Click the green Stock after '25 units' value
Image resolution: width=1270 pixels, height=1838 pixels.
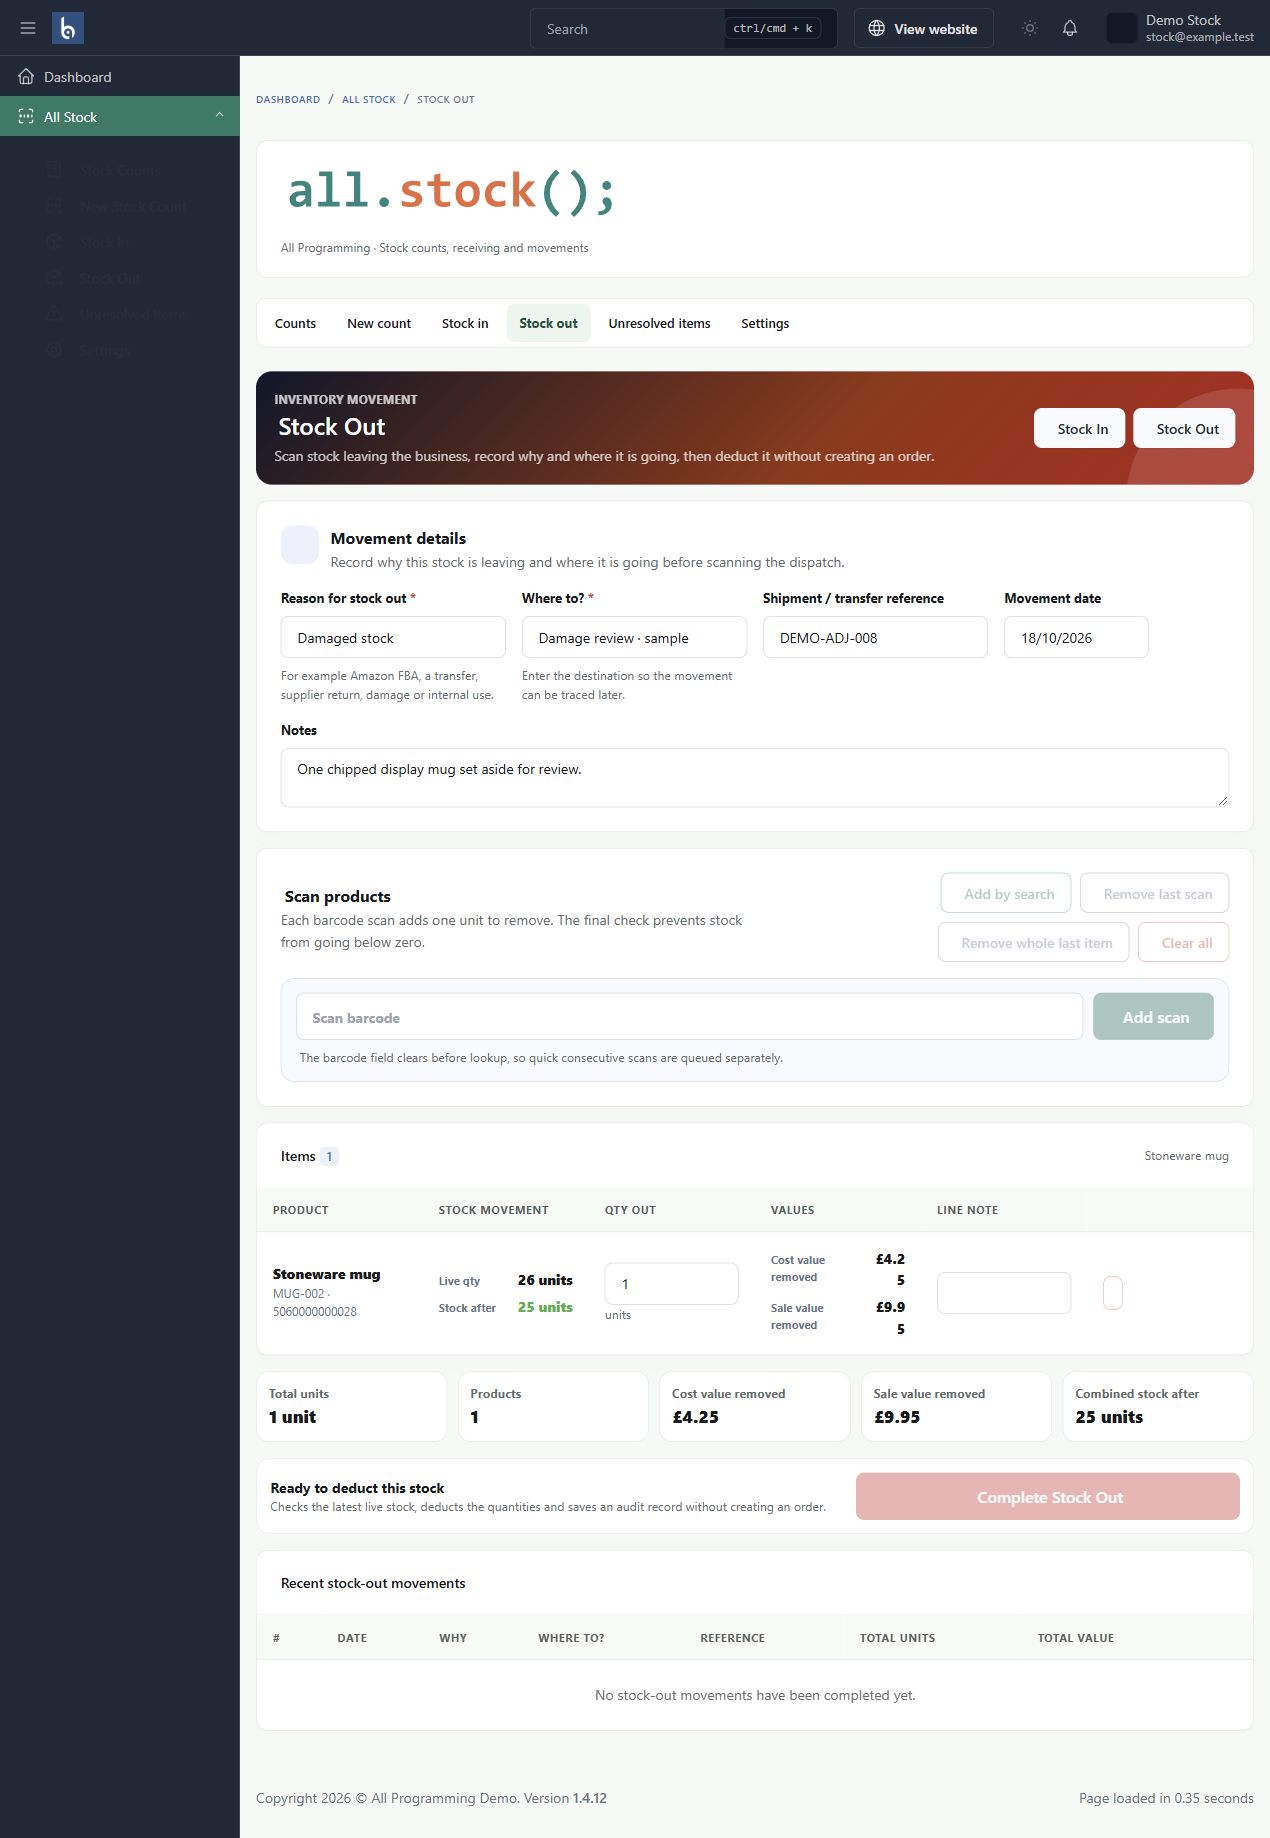(545, 1308)
